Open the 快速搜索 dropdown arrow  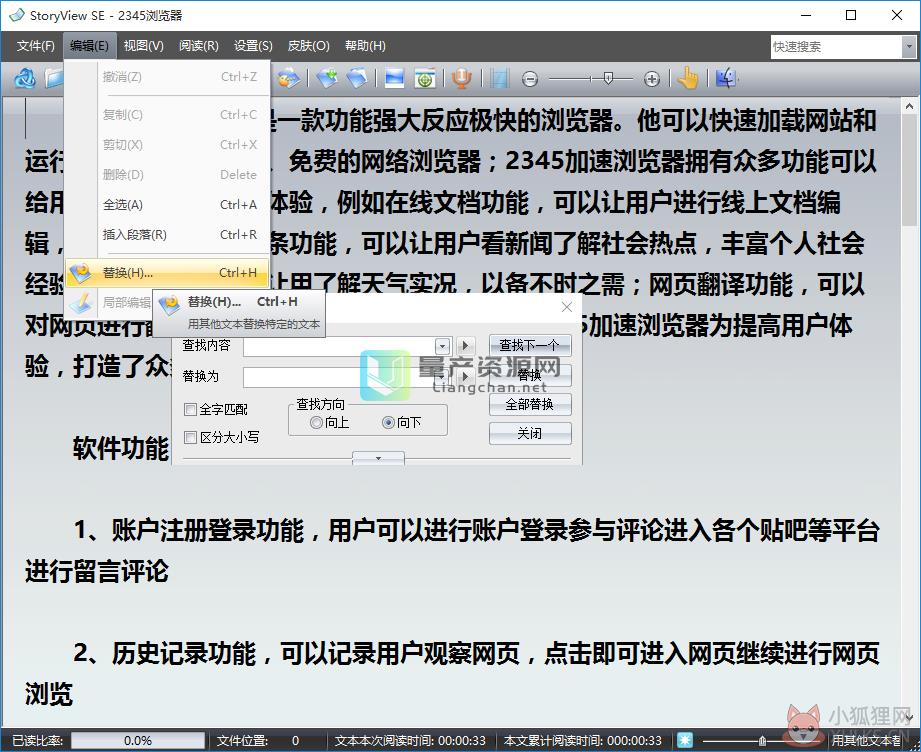[909, 46]
